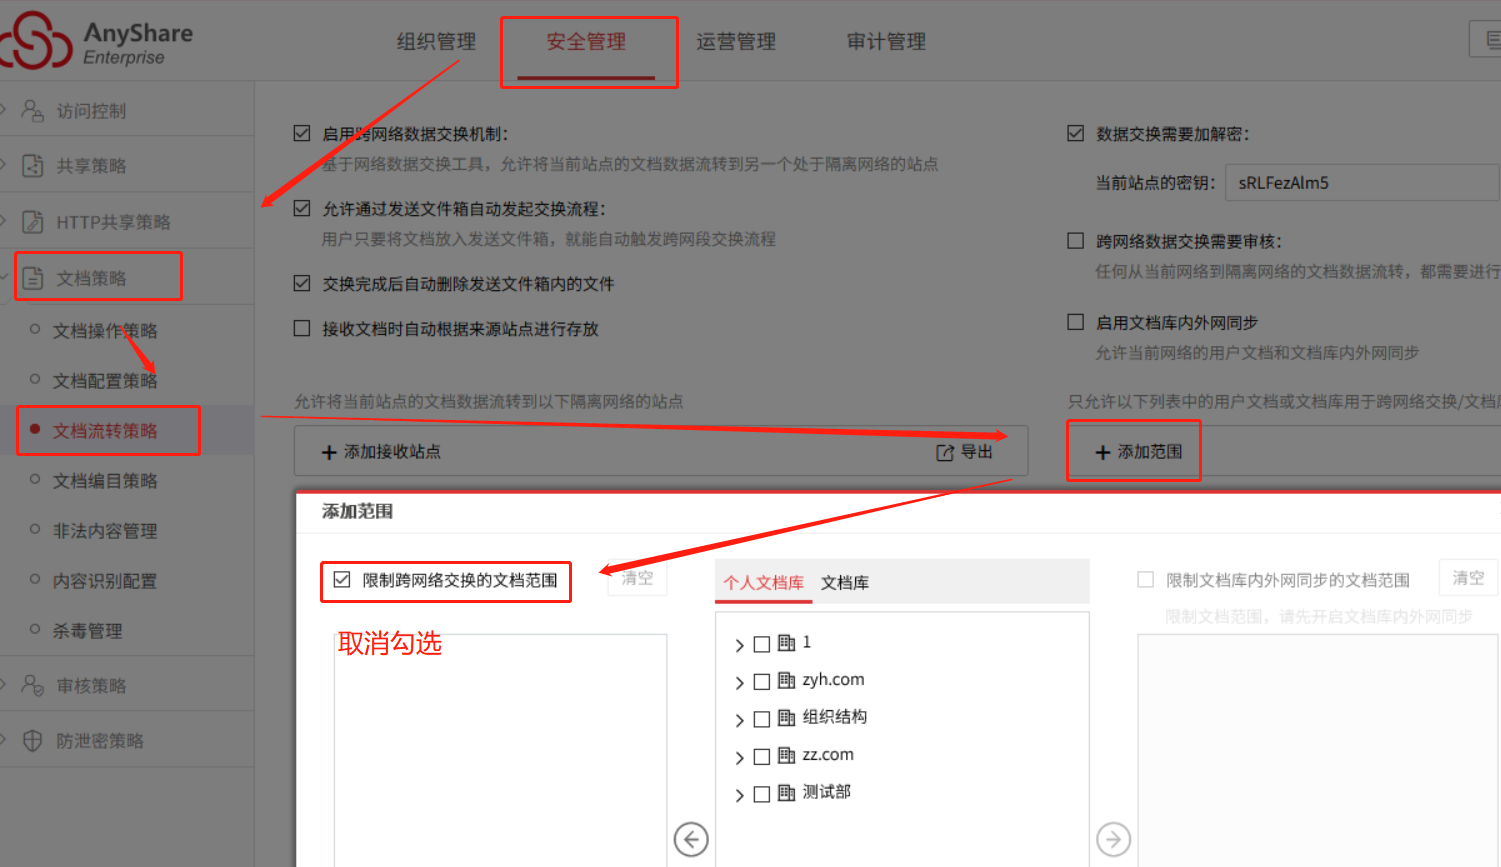Click the right arrow transfer button
The height and width of the screenshot is (867, 1501).
(x=1114, y=839)
